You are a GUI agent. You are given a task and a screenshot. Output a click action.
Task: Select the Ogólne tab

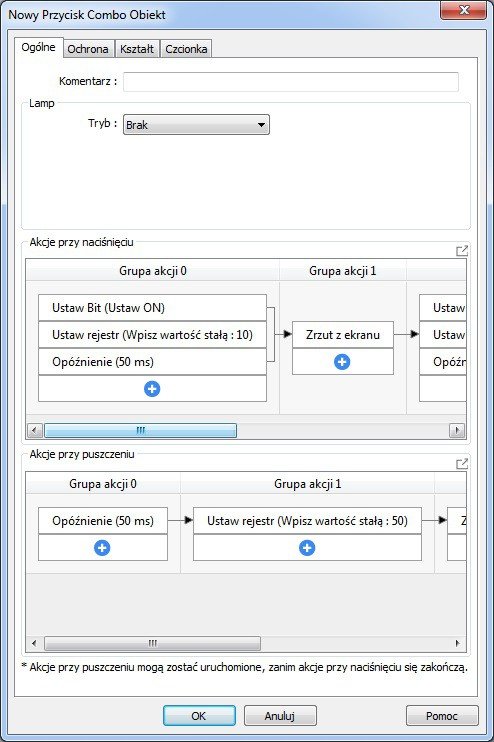(38, 47)
